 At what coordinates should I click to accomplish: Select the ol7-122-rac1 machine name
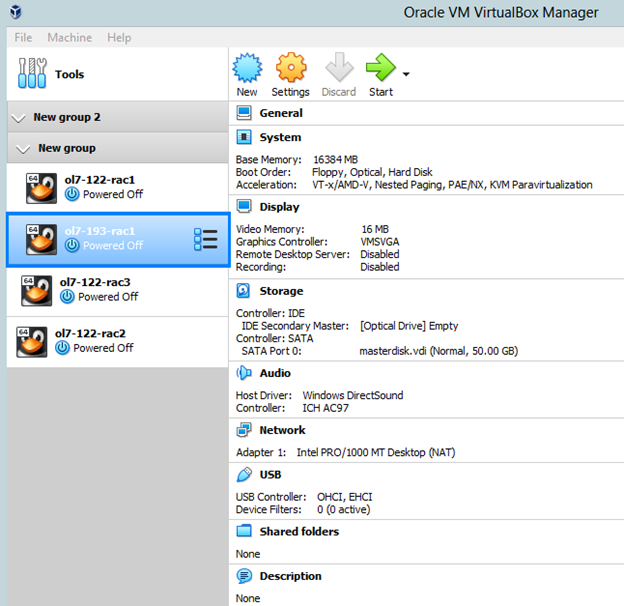(x=100, y=180)
